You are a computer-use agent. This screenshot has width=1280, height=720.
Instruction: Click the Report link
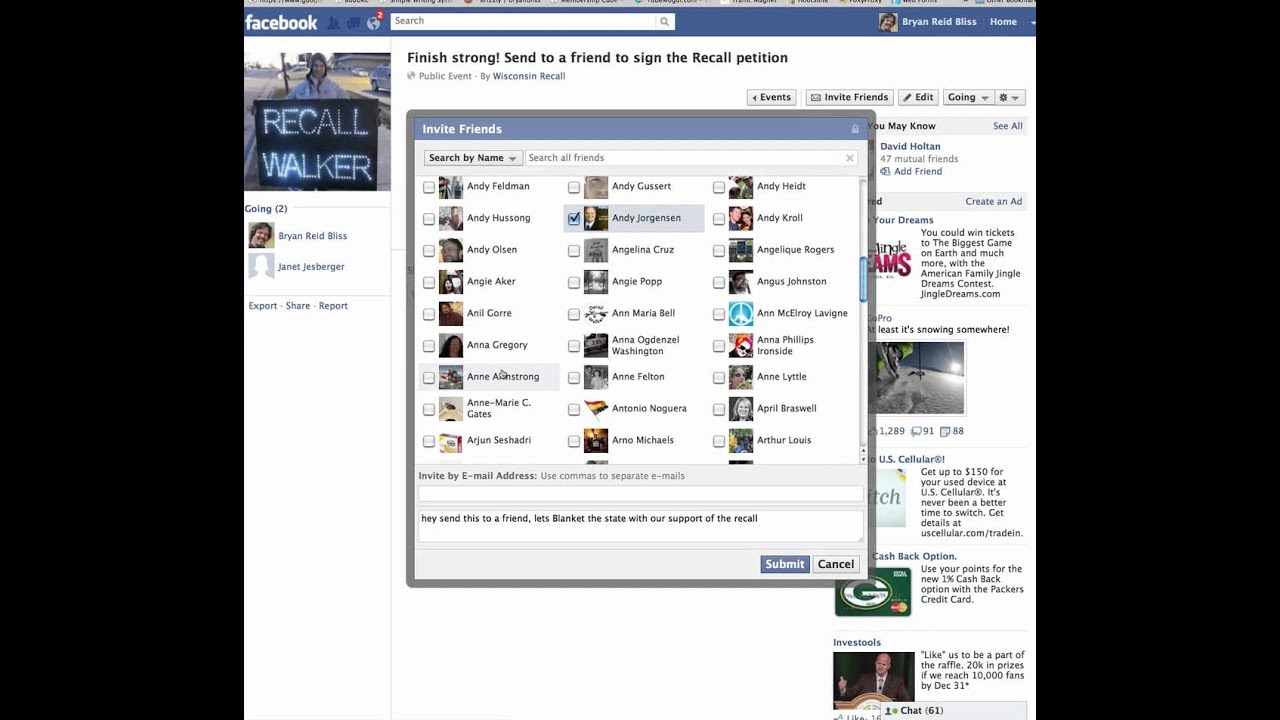(x=333, y=306)
